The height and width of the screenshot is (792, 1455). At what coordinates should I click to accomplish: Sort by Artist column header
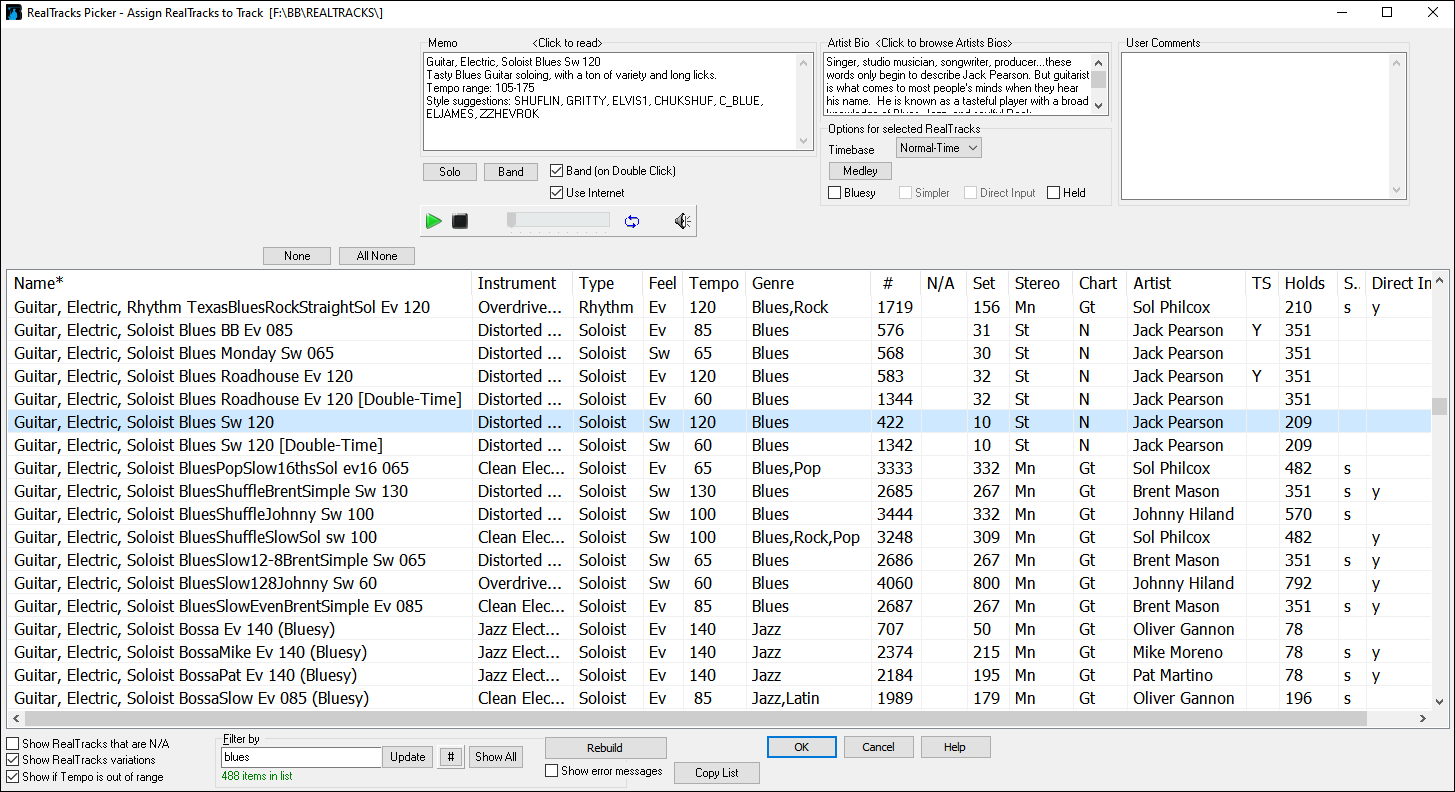1186,283
